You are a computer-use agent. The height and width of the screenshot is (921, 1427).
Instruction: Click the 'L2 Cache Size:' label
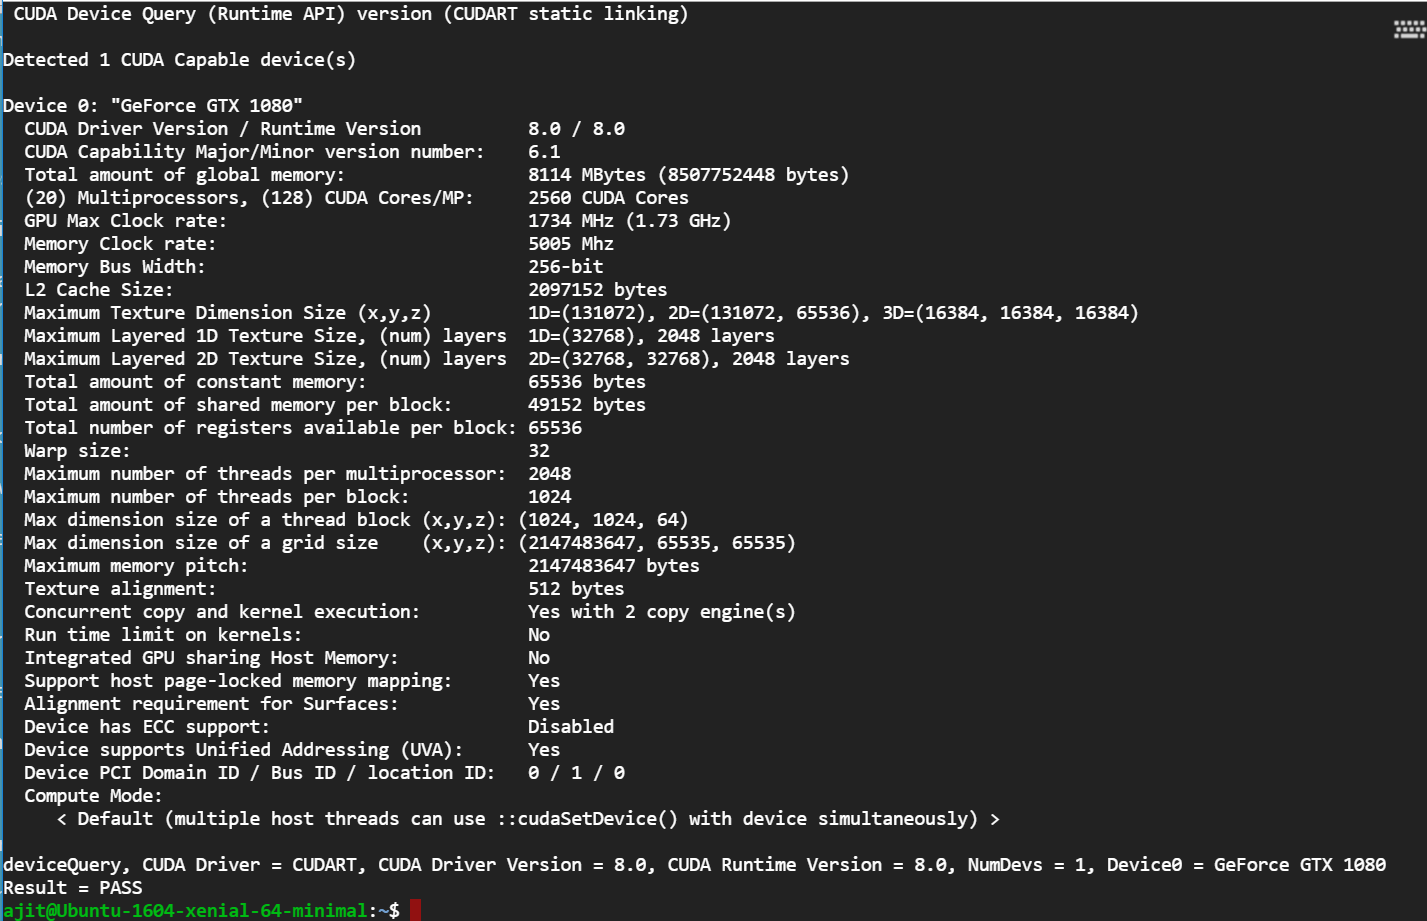coord(98,289)
